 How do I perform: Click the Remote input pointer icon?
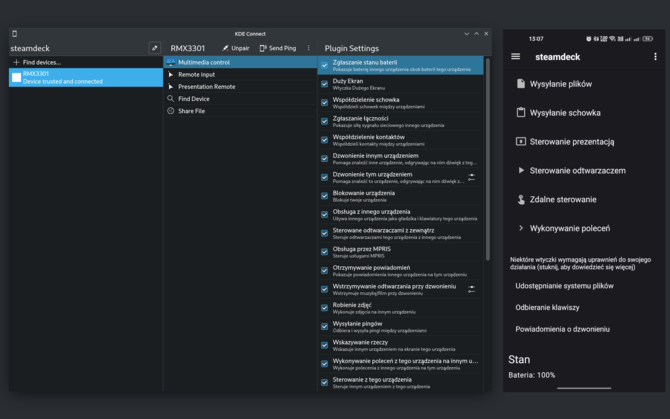(170, 74)
